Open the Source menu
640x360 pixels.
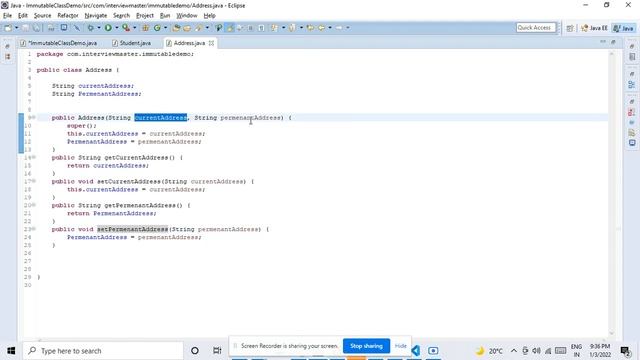(x=42, y=16)
